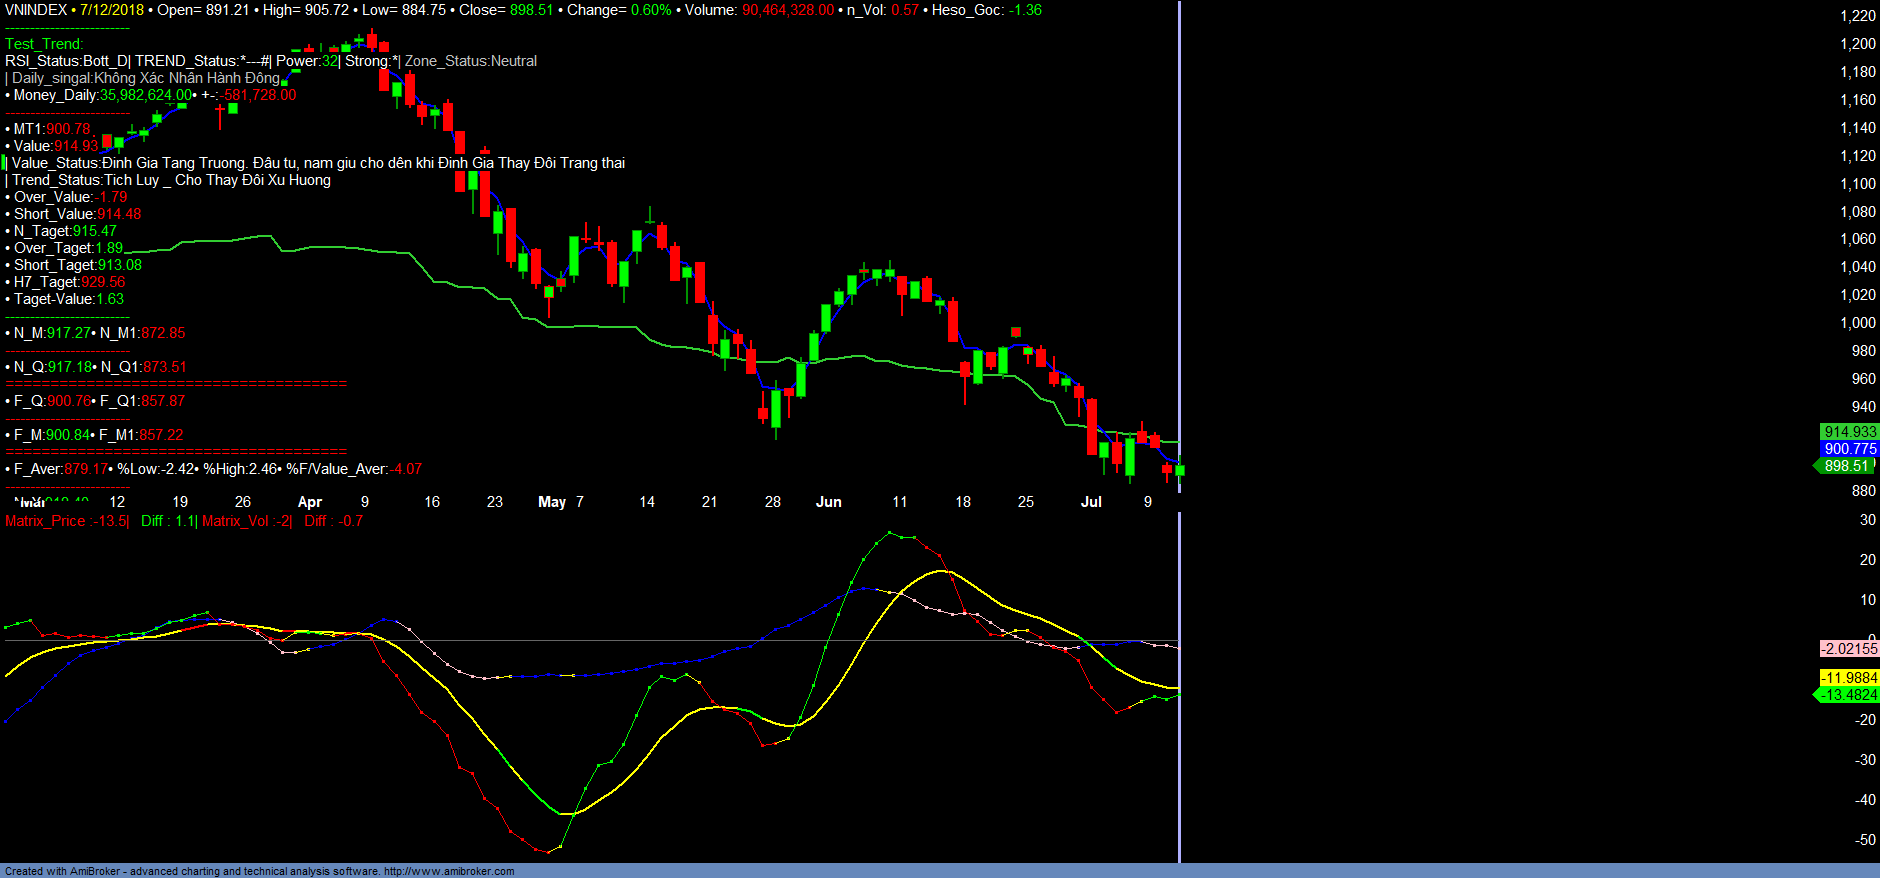Click the Value_Status description line
This screenshot has height=878, width=1880.
coord(318,163)
